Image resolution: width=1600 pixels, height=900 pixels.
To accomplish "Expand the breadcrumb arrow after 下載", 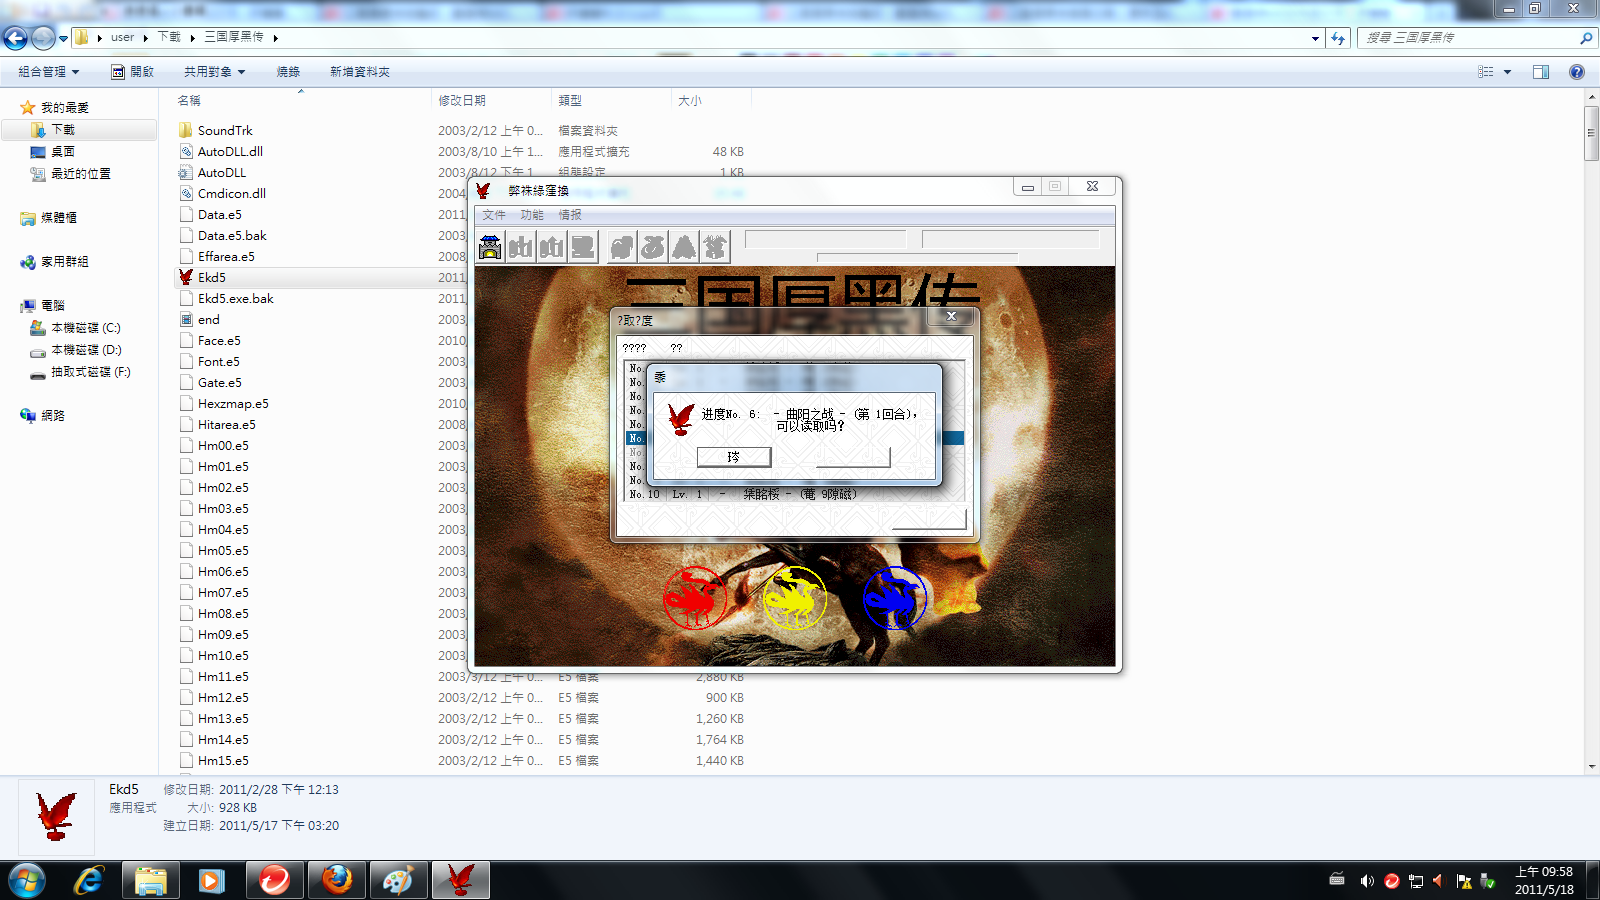I will [x=192, y=38].
